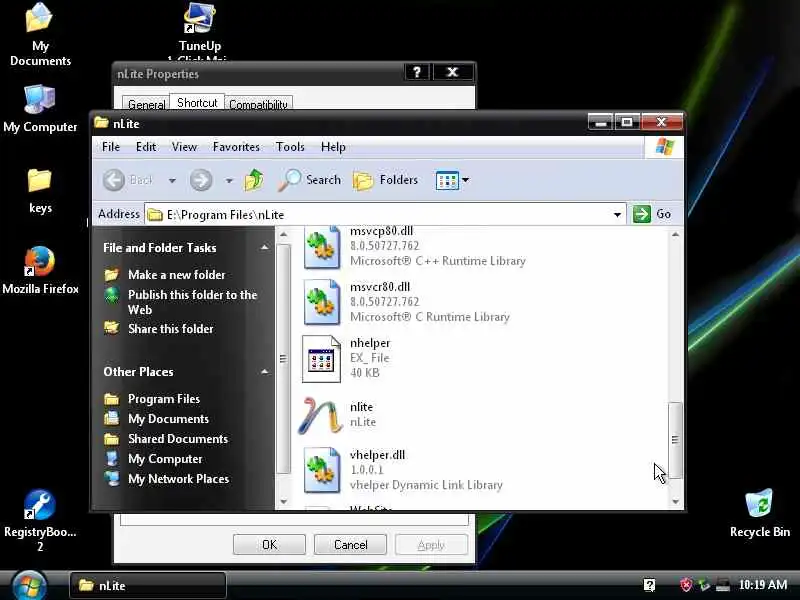Click the msvcr80.dll file name
The image size is (800, 600).
tap(380, 287)
